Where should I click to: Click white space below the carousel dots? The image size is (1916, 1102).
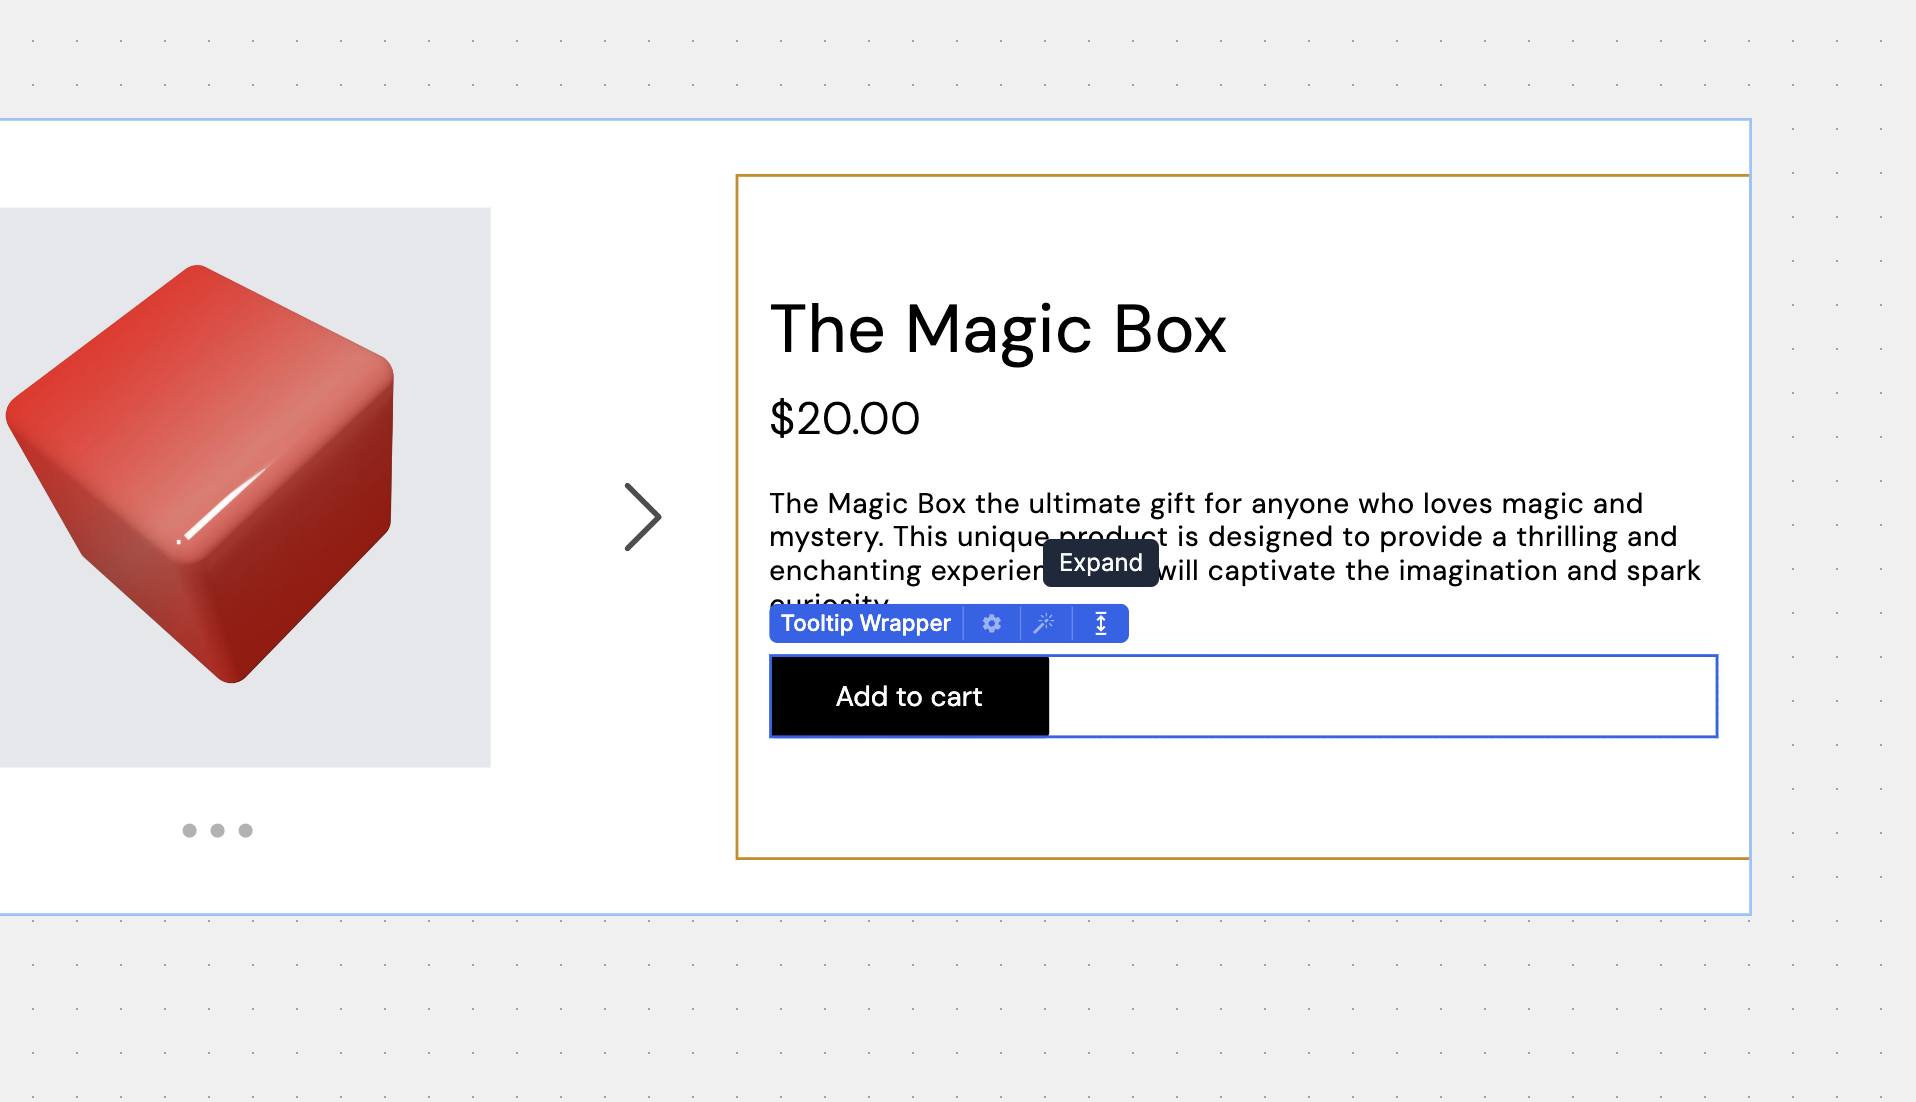(x=217, y=880)
